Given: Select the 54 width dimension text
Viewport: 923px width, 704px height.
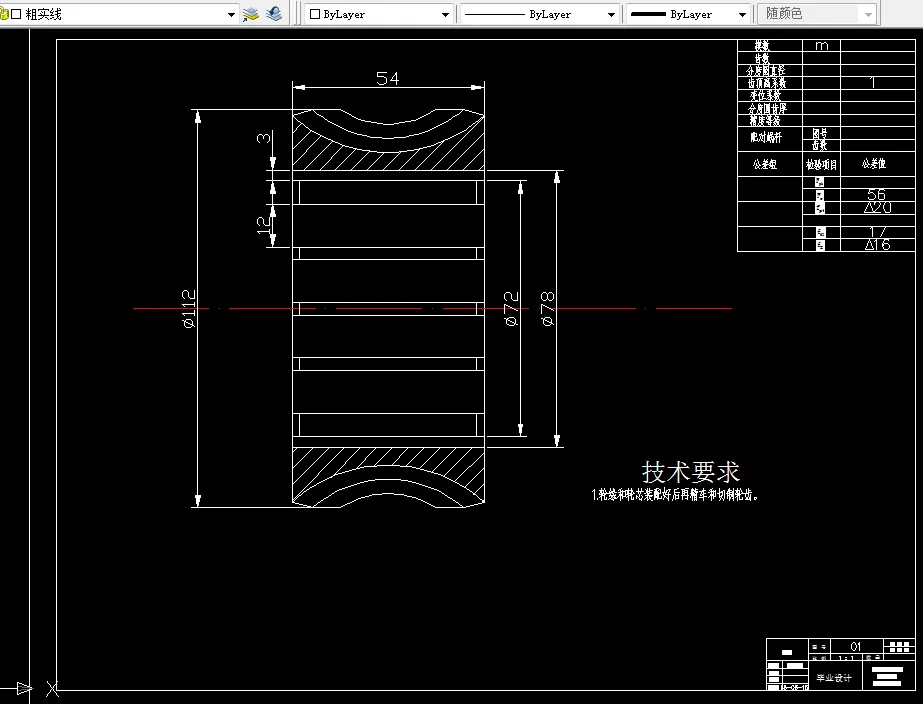Looking at the screenshot, I should click(x=387, y=78).
